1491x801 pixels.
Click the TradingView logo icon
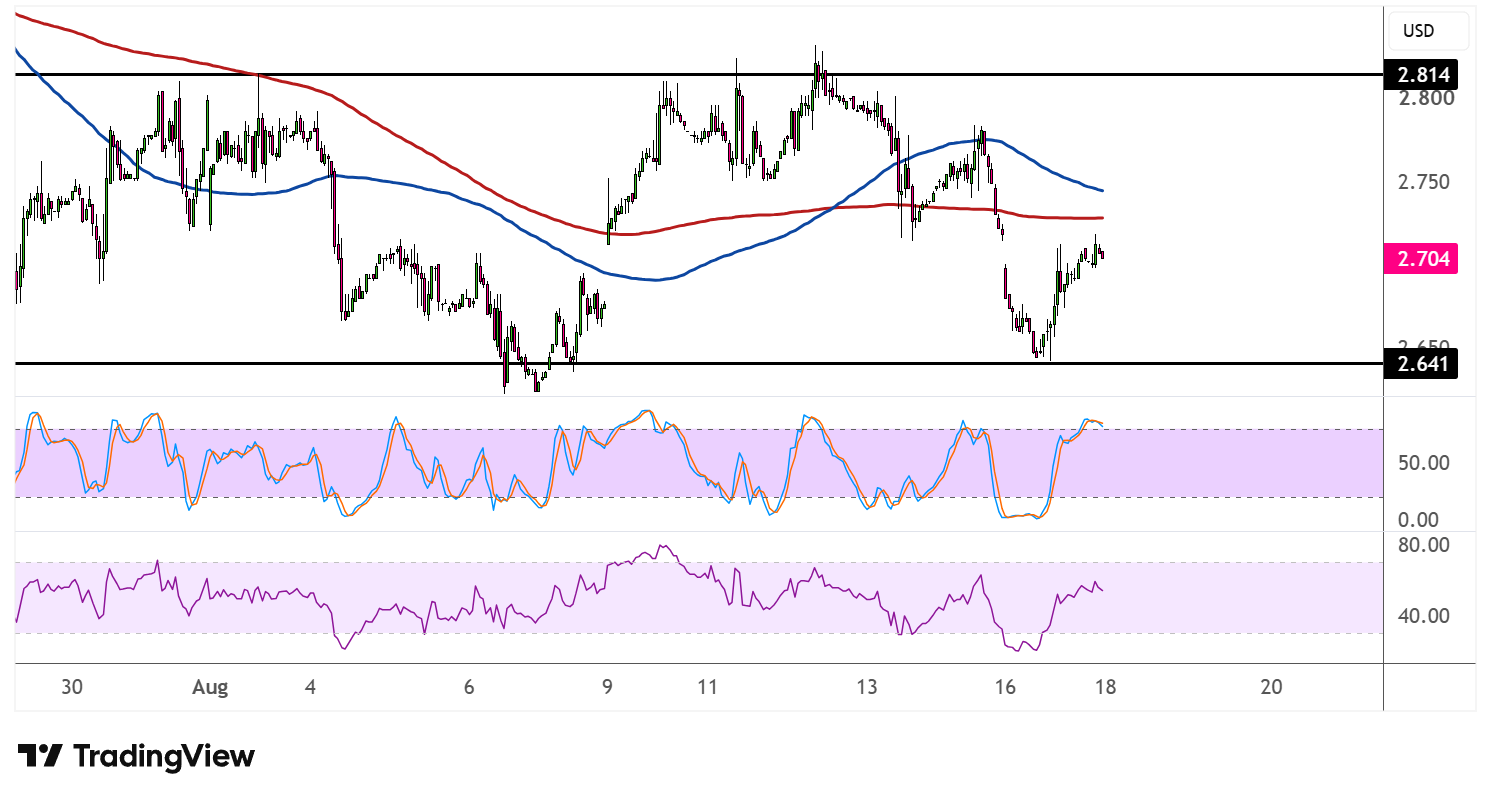[x=41, y=756]
